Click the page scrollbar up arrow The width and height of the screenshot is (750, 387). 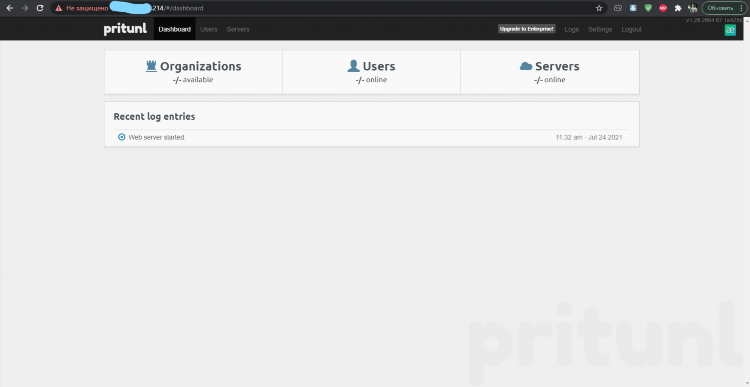pyautogui.click(x=746, y=20)
